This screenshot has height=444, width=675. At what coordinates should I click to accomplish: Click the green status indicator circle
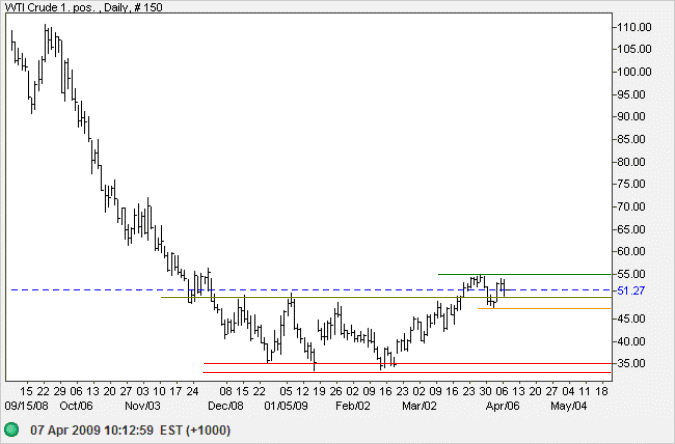[x=12, y=429]
